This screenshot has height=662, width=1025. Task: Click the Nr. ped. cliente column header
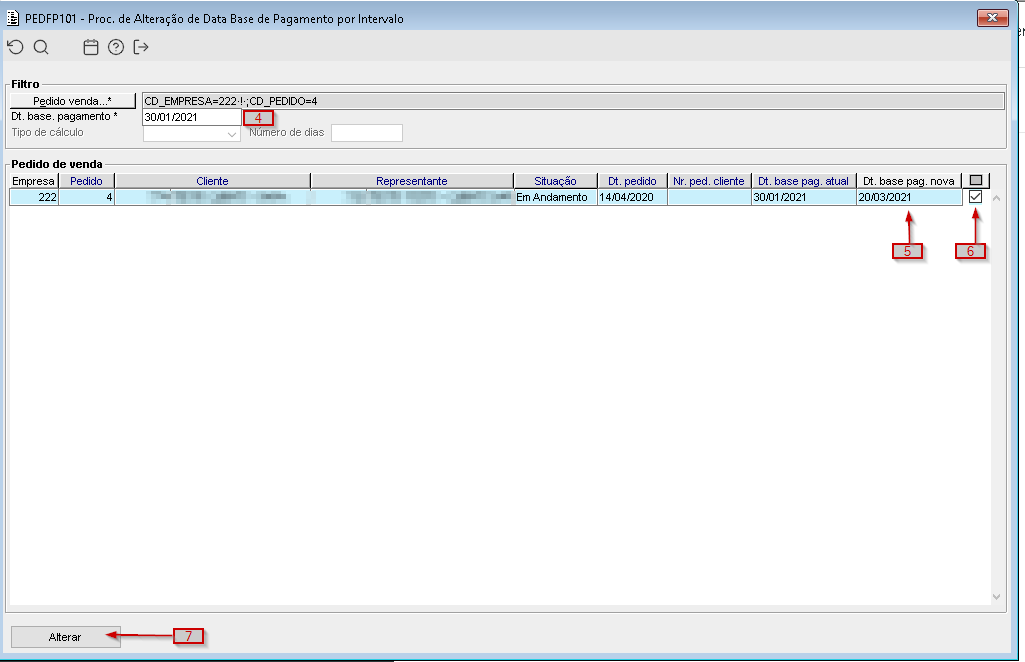pos(709,181)
